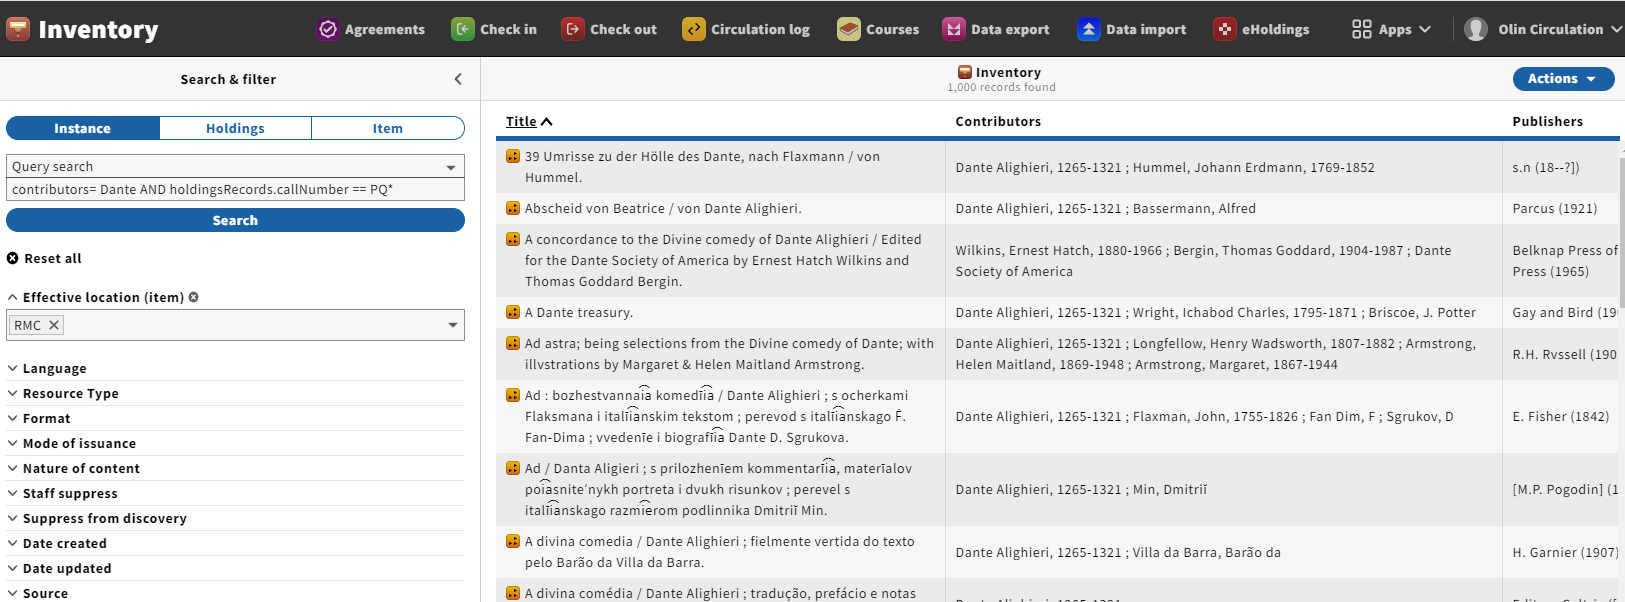
Task: Open the Agreements app icon
Action: [328, 29]
